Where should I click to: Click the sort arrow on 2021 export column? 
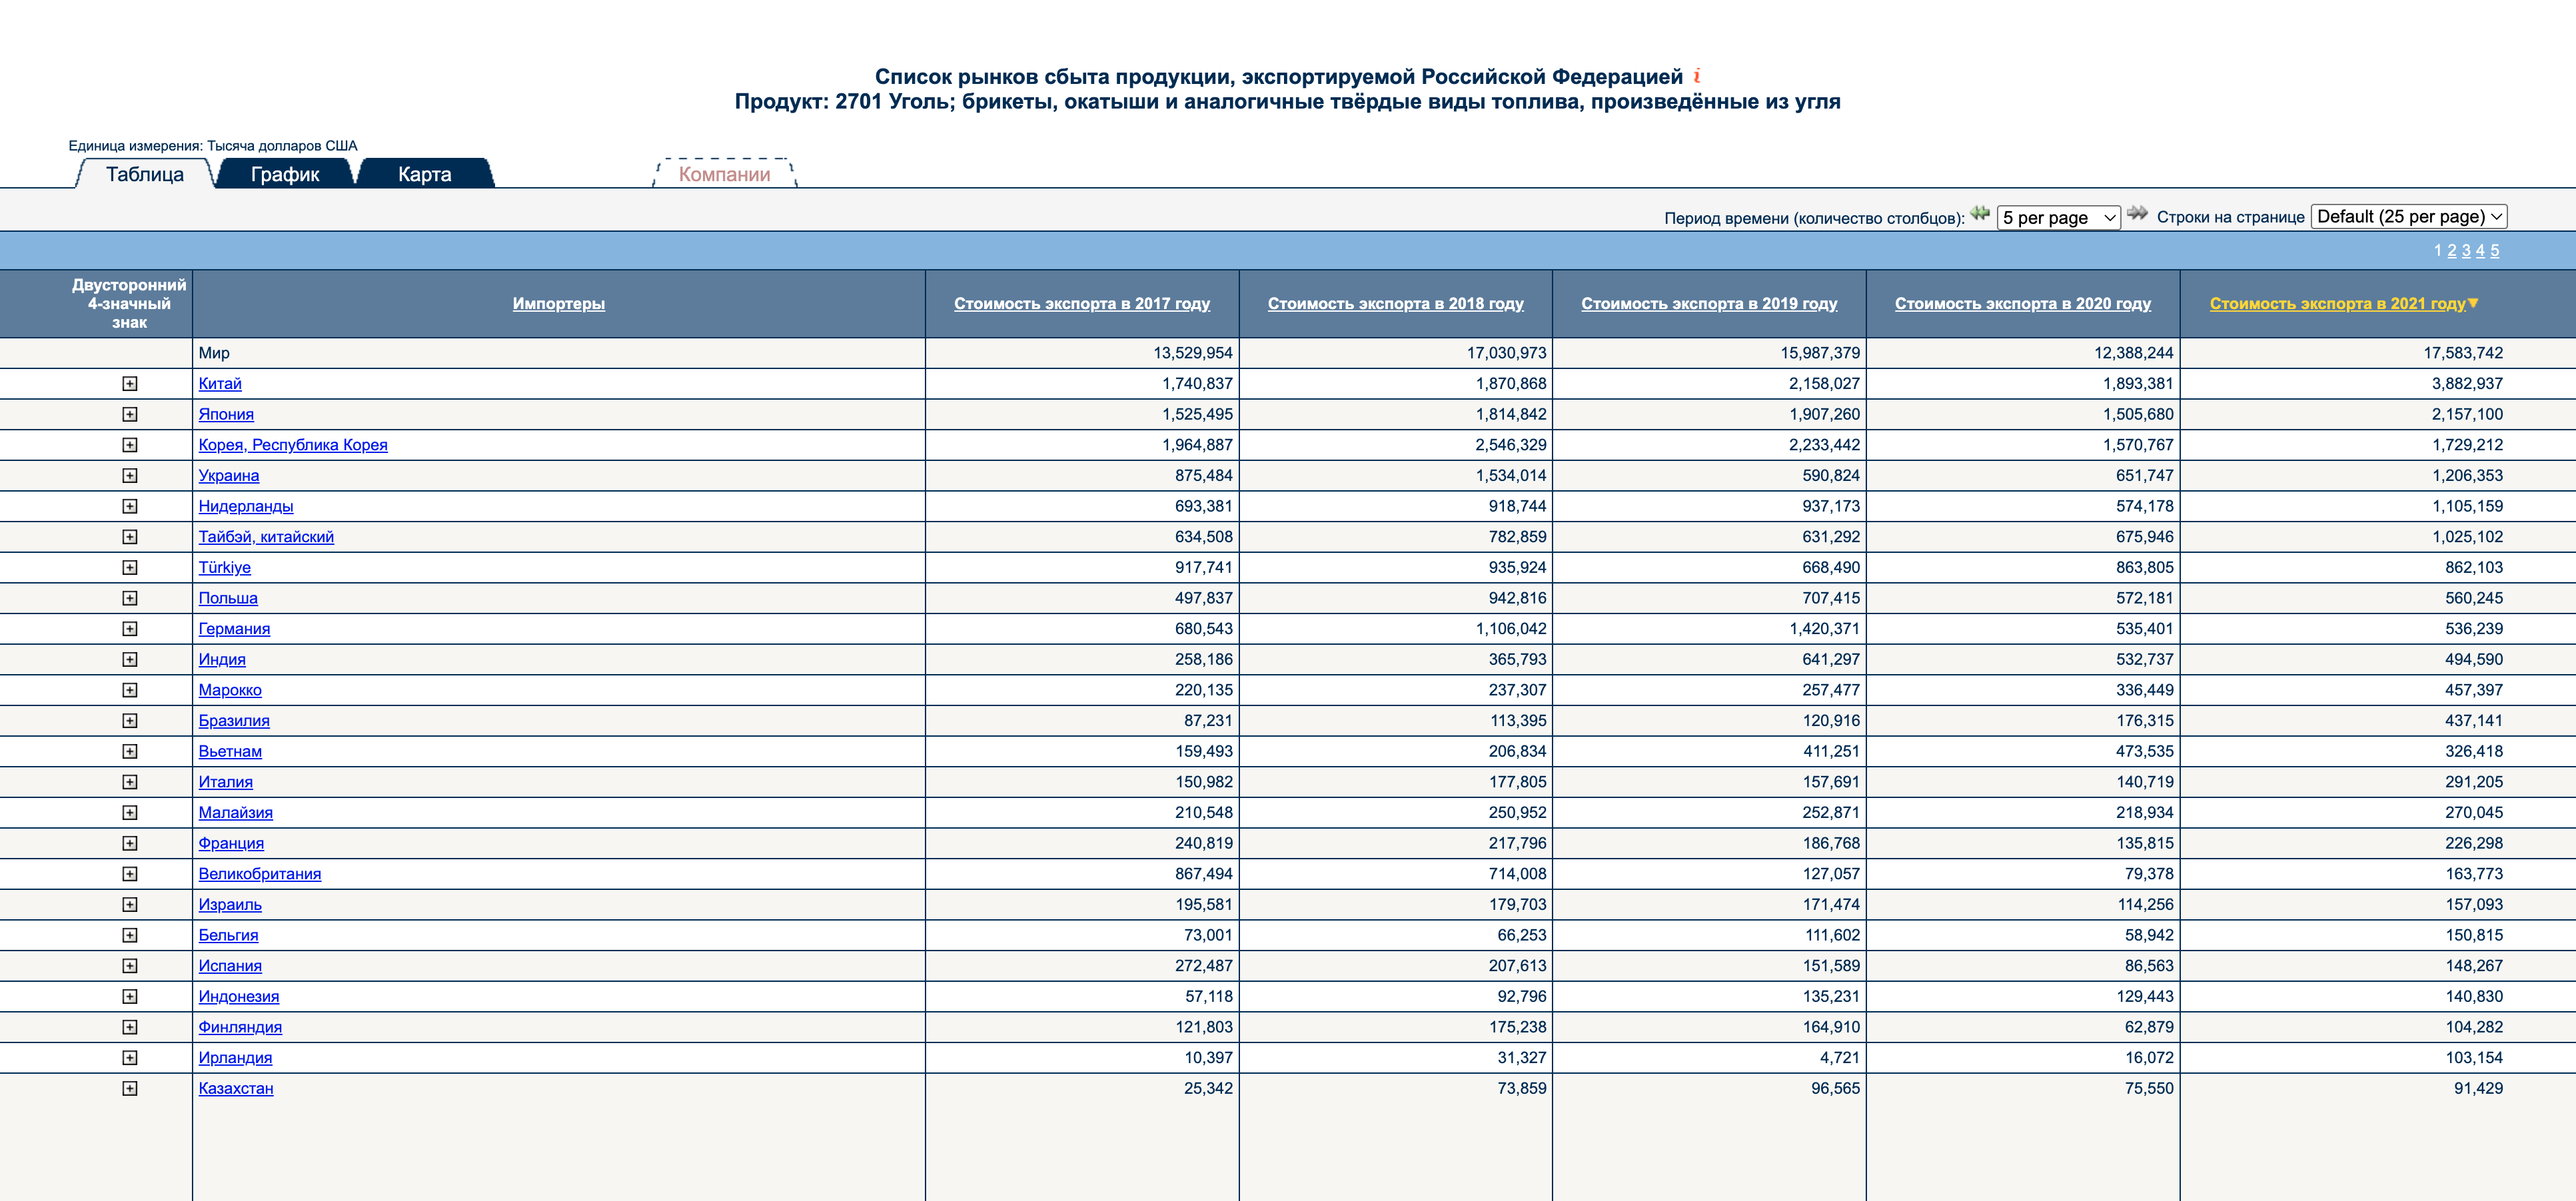[x=2473, y=303]
